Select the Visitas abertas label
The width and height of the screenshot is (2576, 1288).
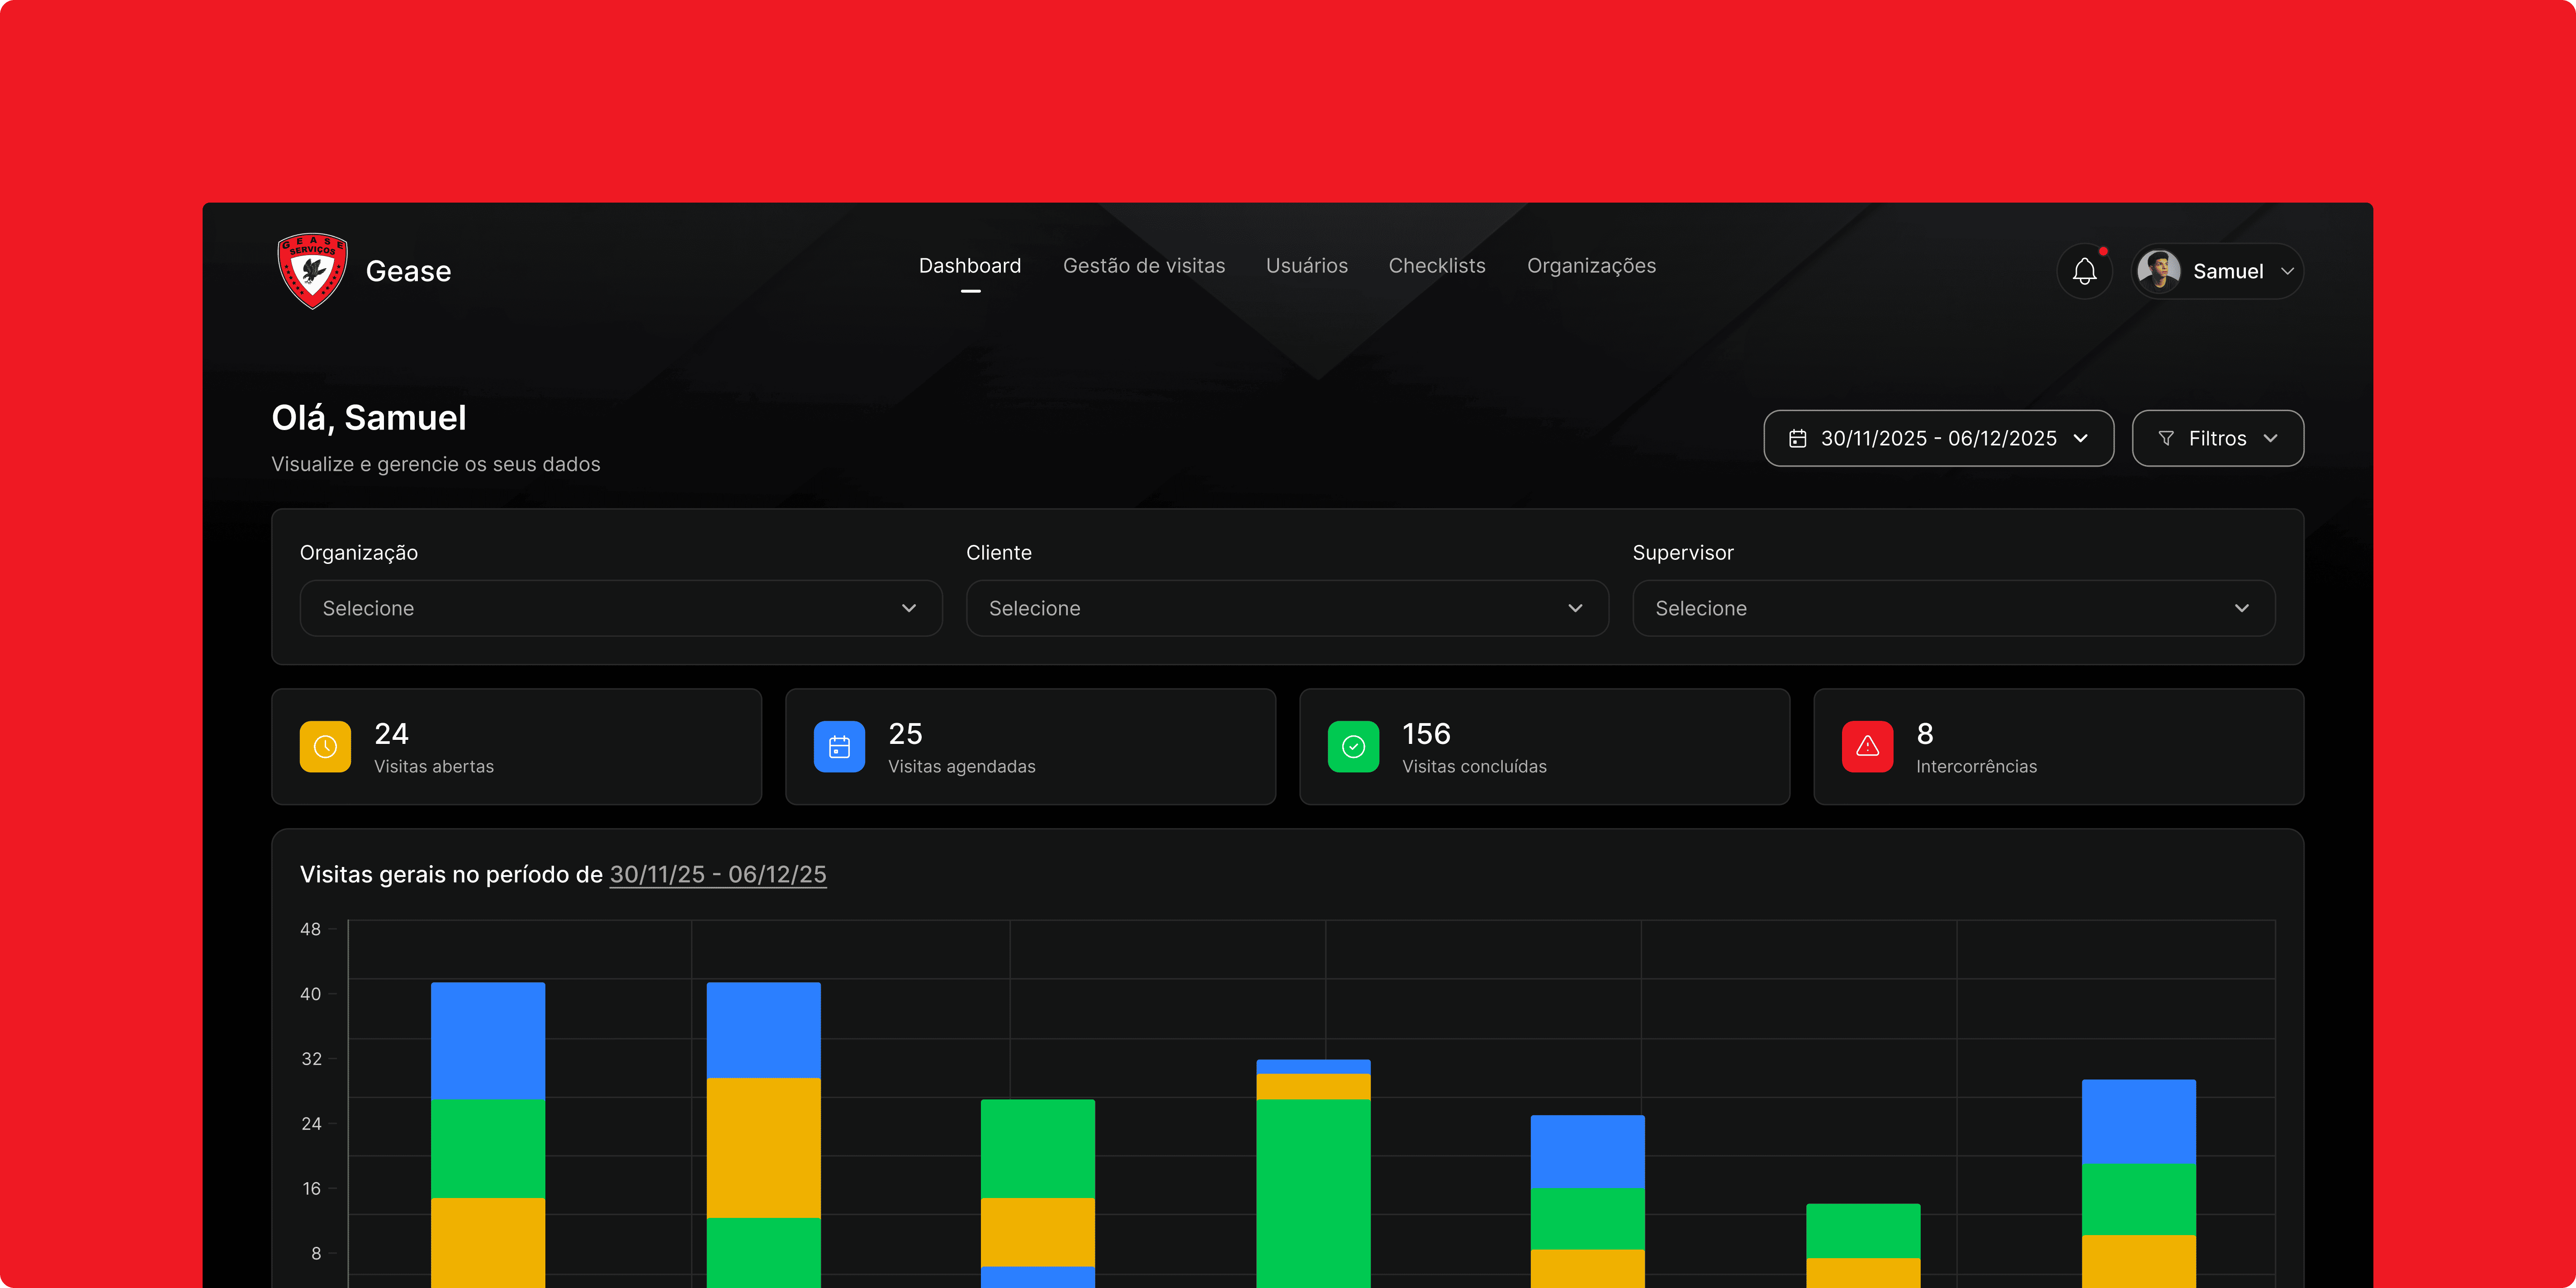click(x=434, y=767)
